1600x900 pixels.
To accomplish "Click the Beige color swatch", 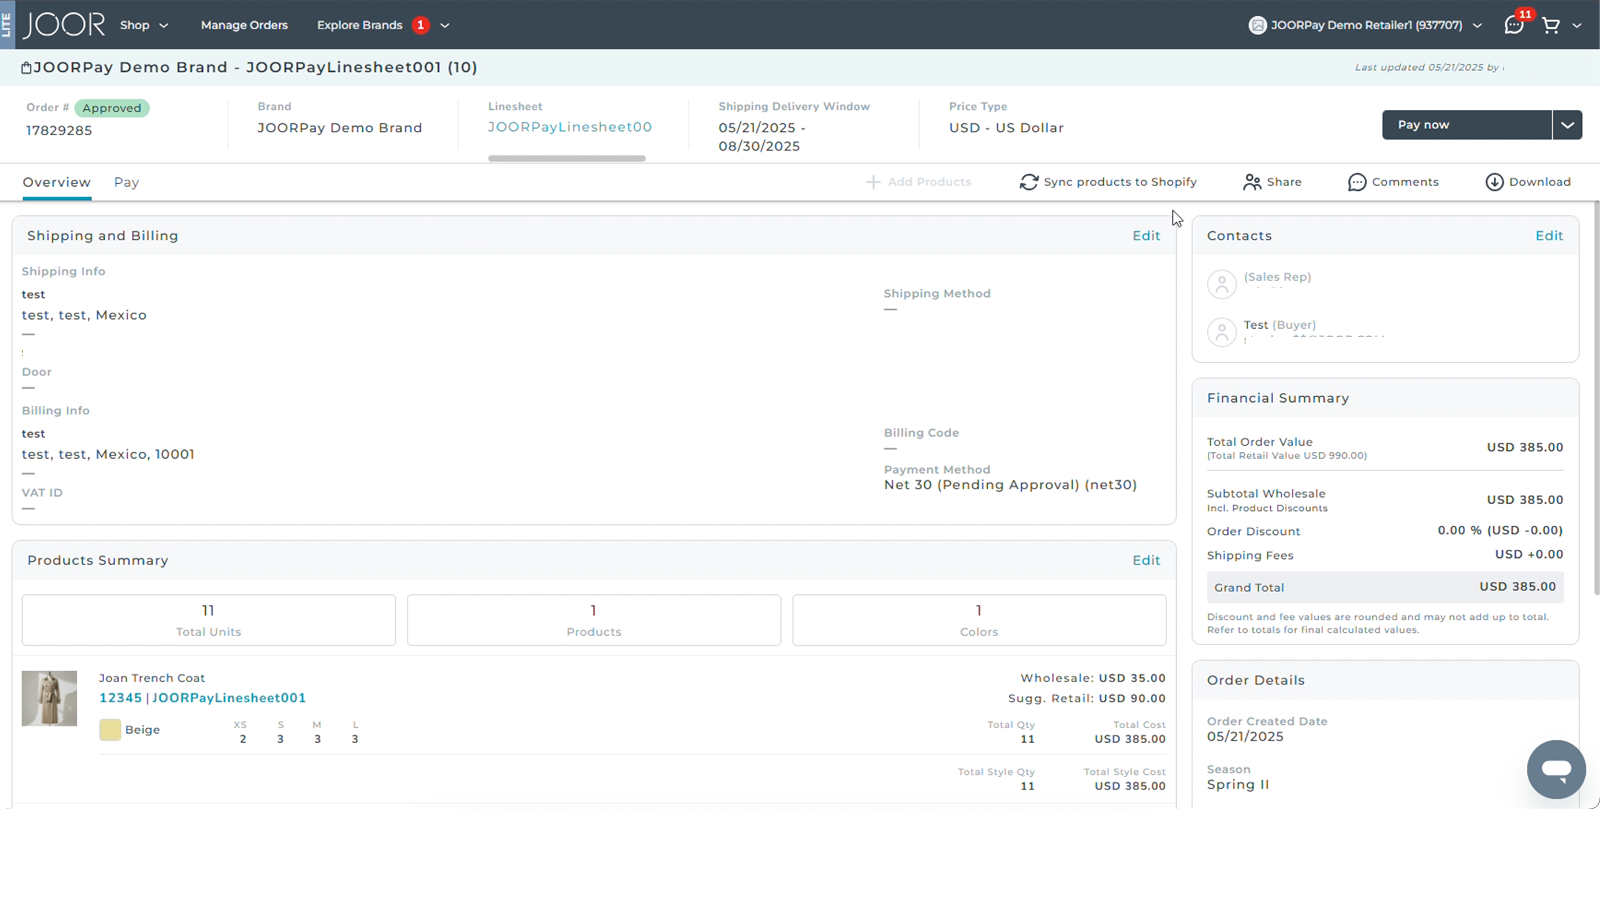I will coord(110,730).
